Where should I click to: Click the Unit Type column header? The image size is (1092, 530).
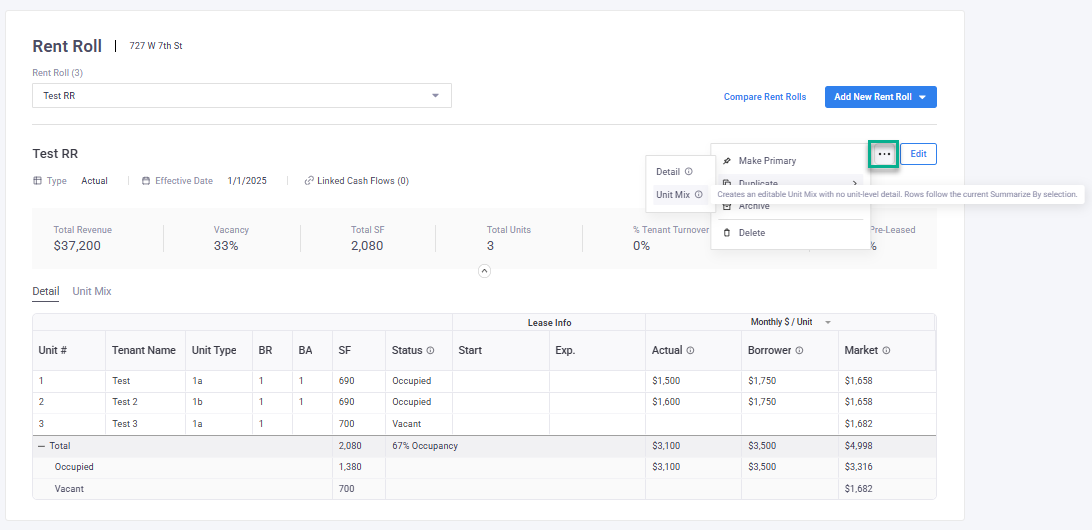point(218,350)
